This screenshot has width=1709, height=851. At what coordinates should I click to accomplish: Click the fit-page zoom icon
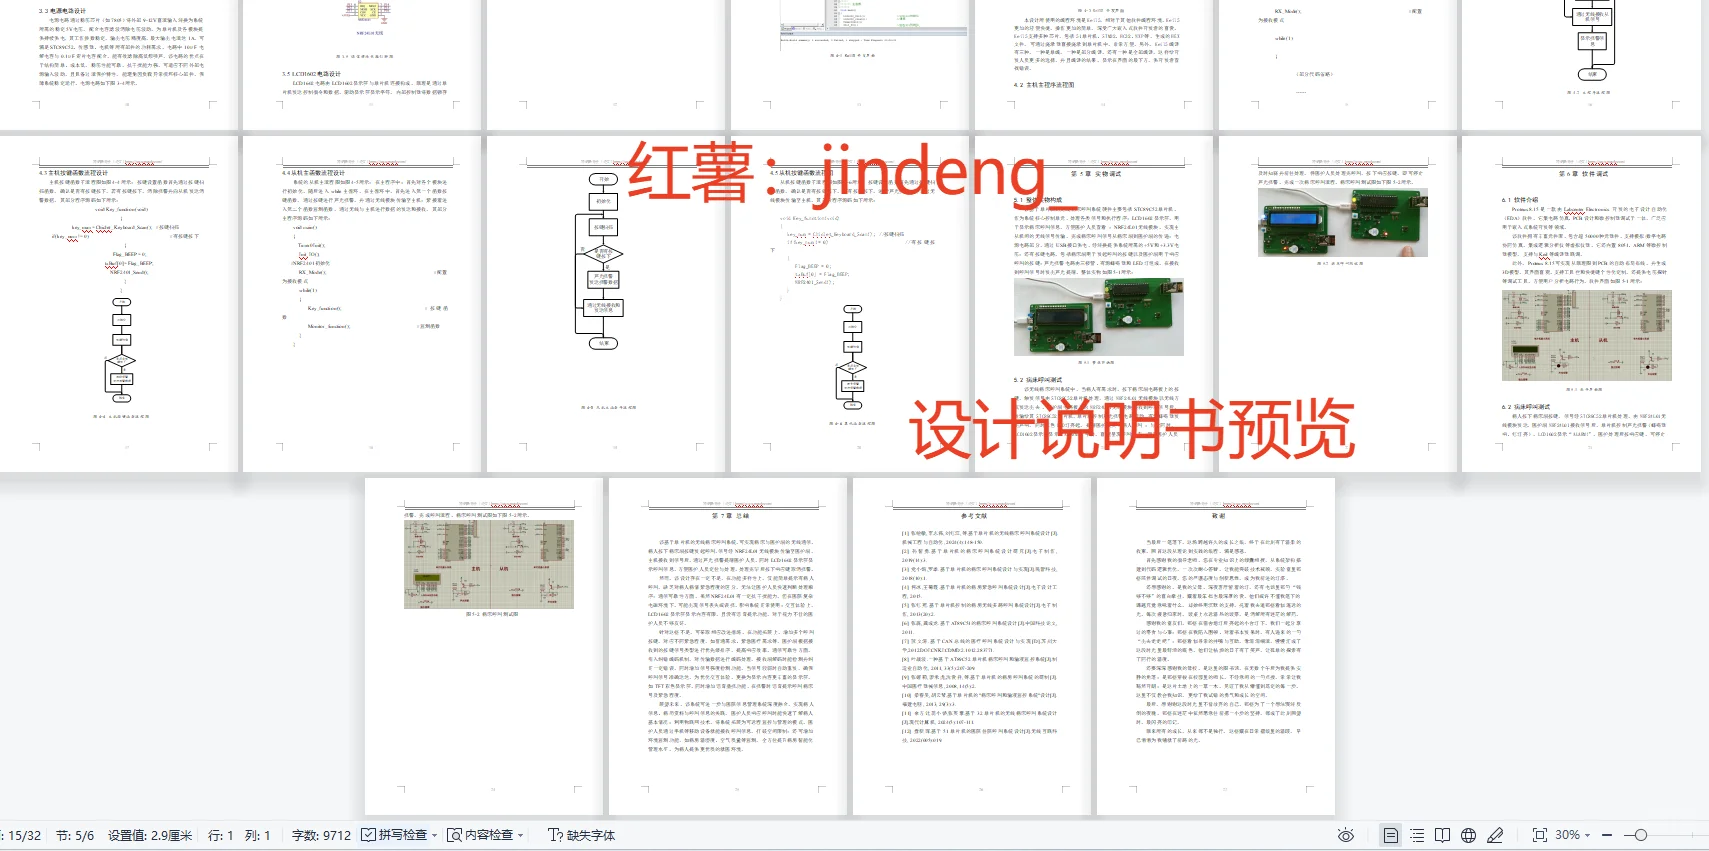click(x=1539, y=835)
